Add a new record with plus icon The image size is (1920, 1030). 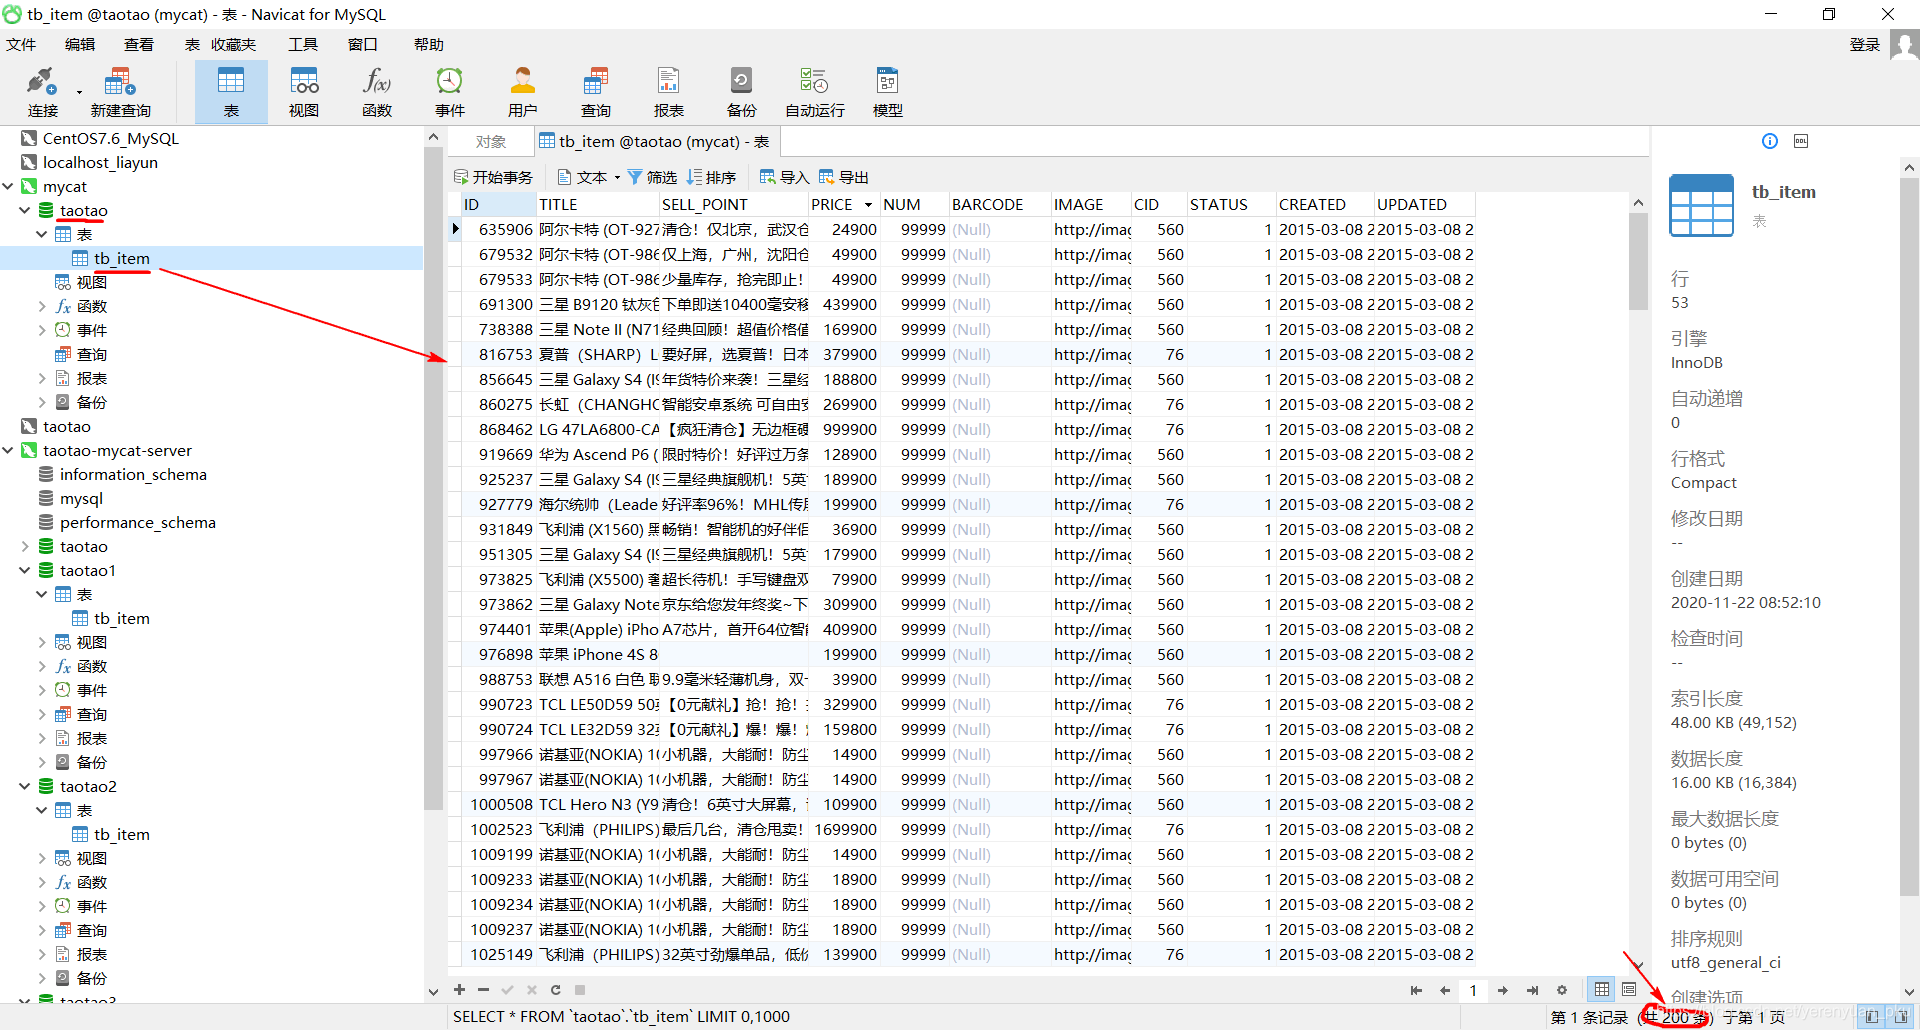(x=459, y=990)
